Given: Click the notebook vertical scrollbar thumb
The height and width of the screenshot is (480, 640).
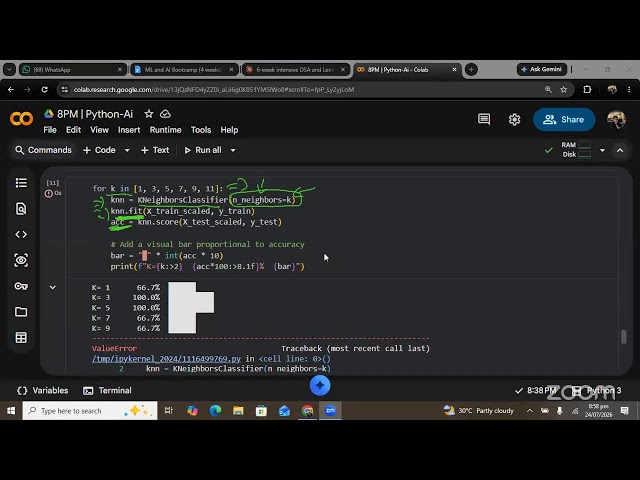Looking at the screenshot, I should (623, 337).
